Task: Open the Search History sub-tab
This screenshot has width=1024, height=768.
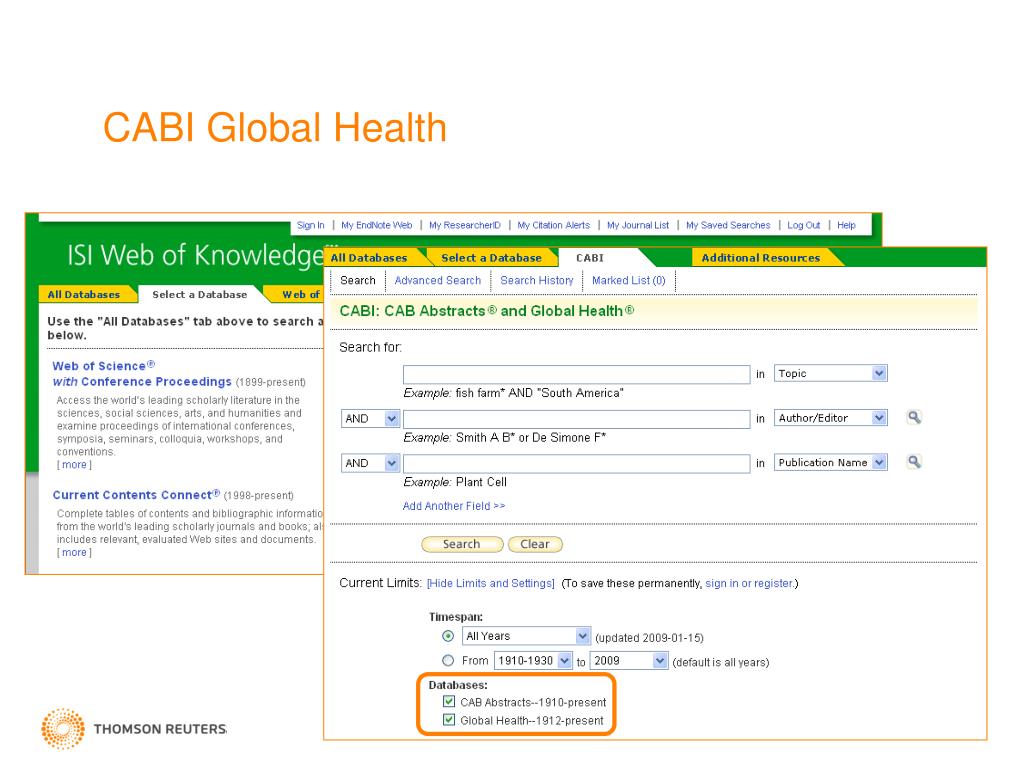Action: (537, 280)
